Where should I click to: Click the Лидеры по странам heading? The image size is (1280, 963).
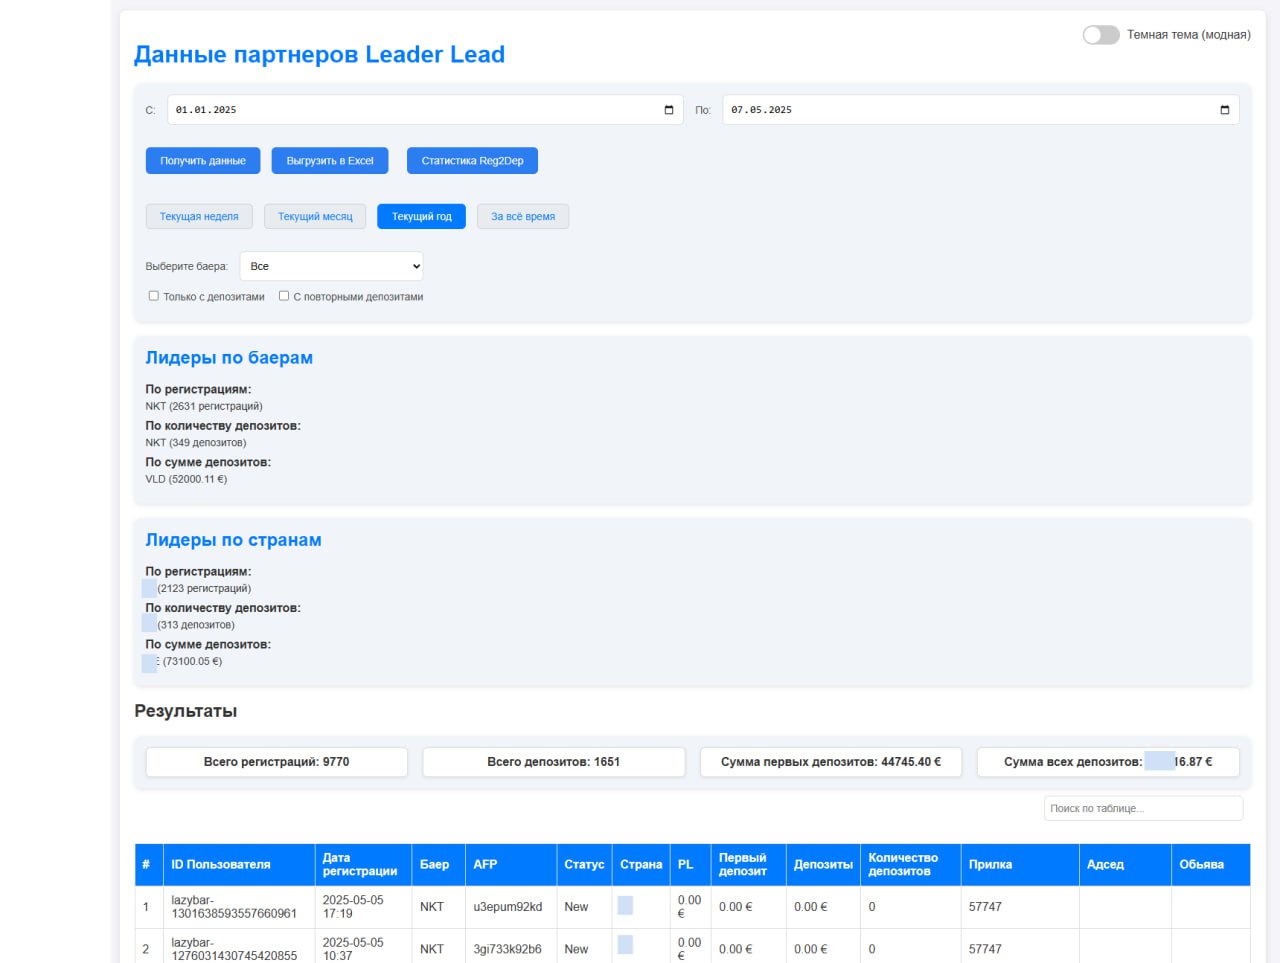coord(233,540)
